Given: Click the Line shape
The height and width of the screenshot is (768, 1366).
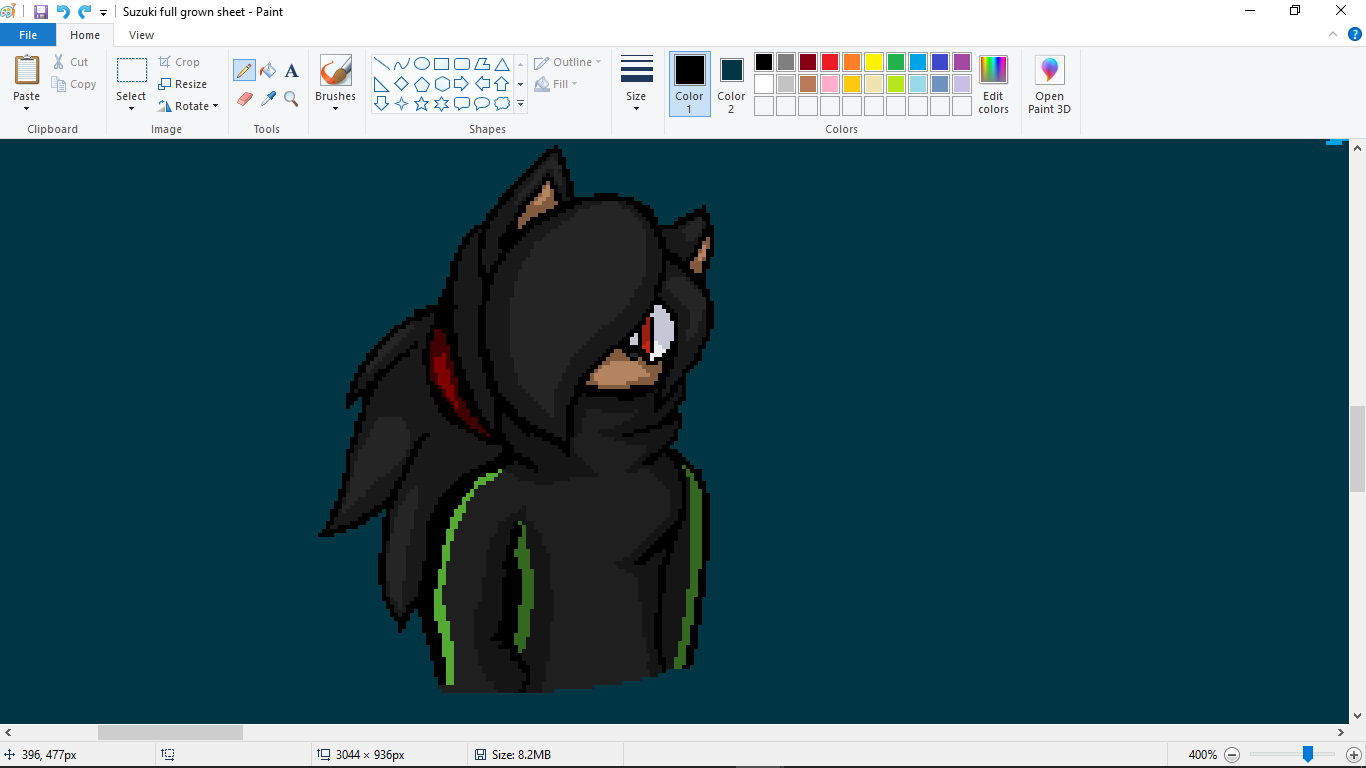Looking at the screenshot, I should (x=381, y=64).
